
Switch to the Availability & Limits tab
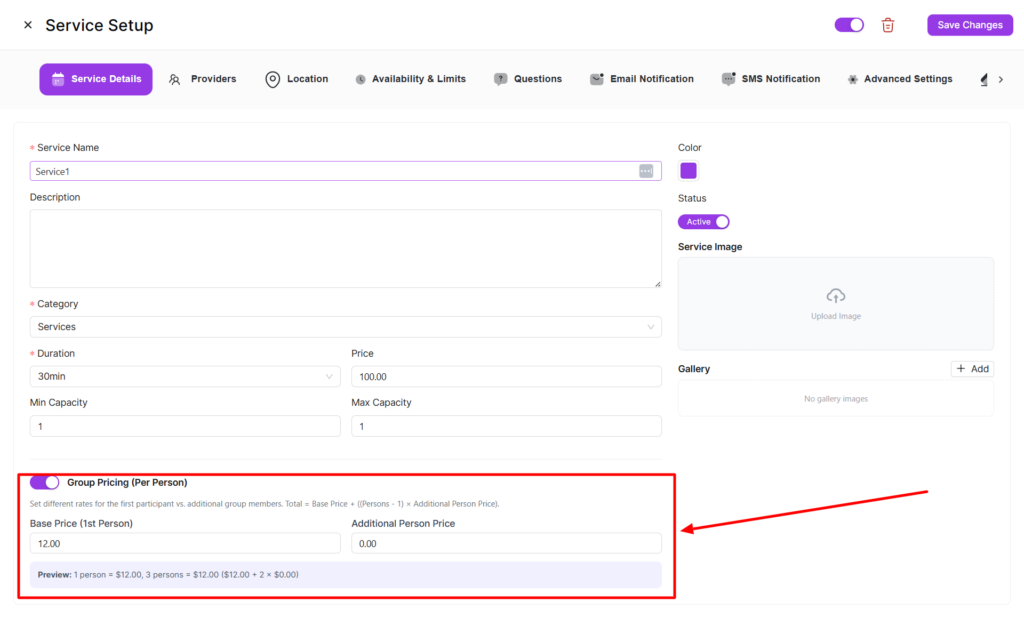[410, 79]
